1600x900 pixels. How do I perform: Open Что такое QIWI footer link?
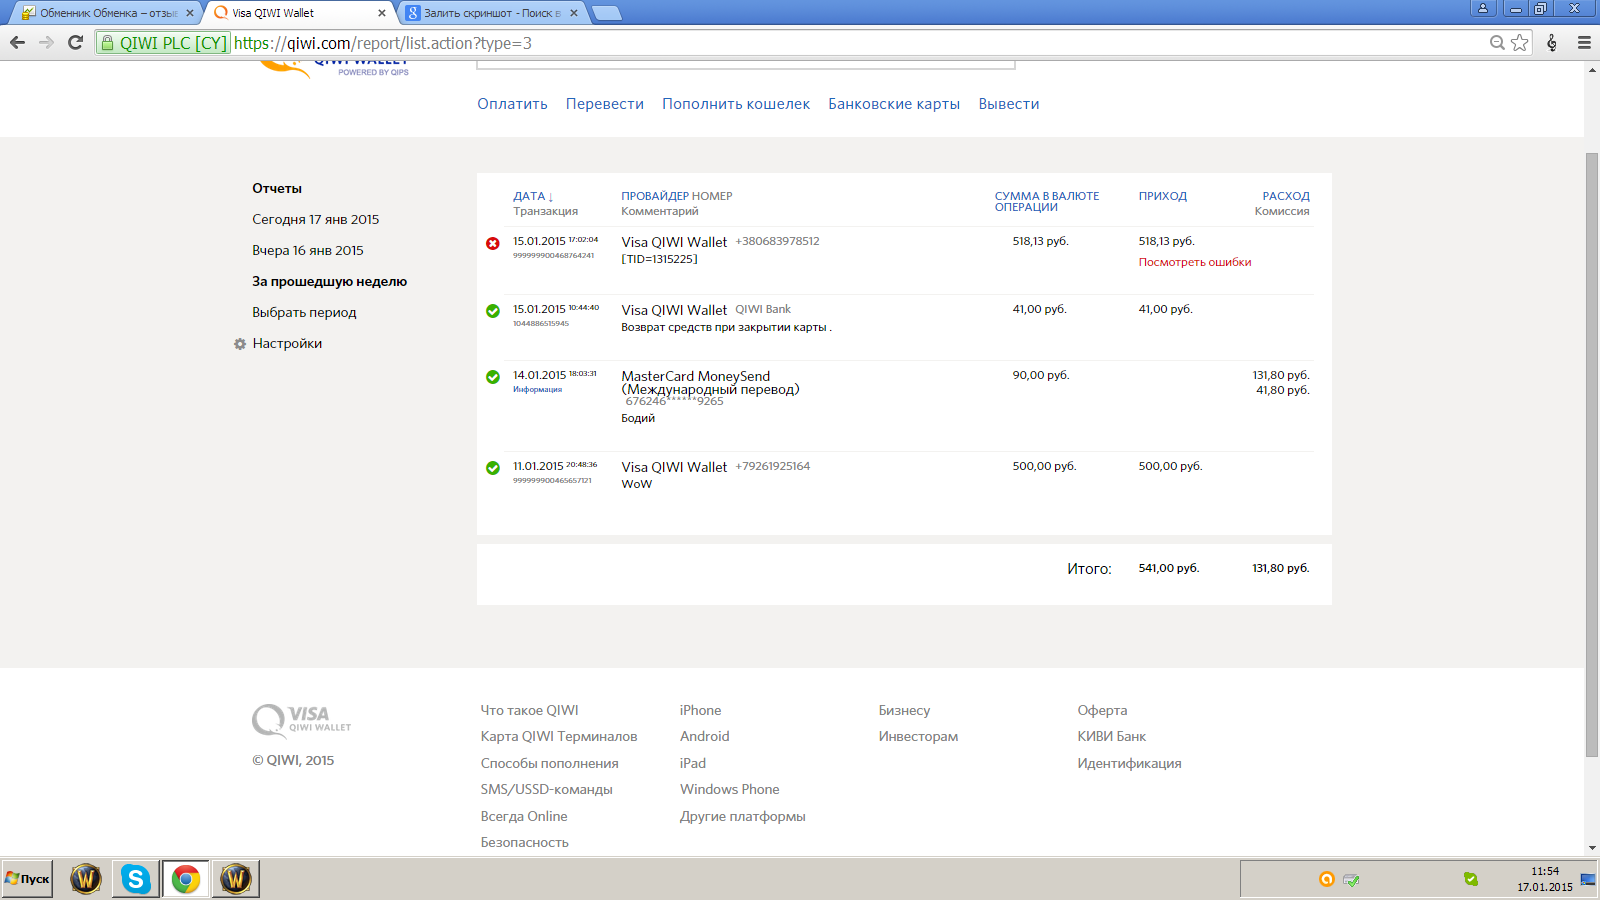pyautogui.click(x=529, y=710)
